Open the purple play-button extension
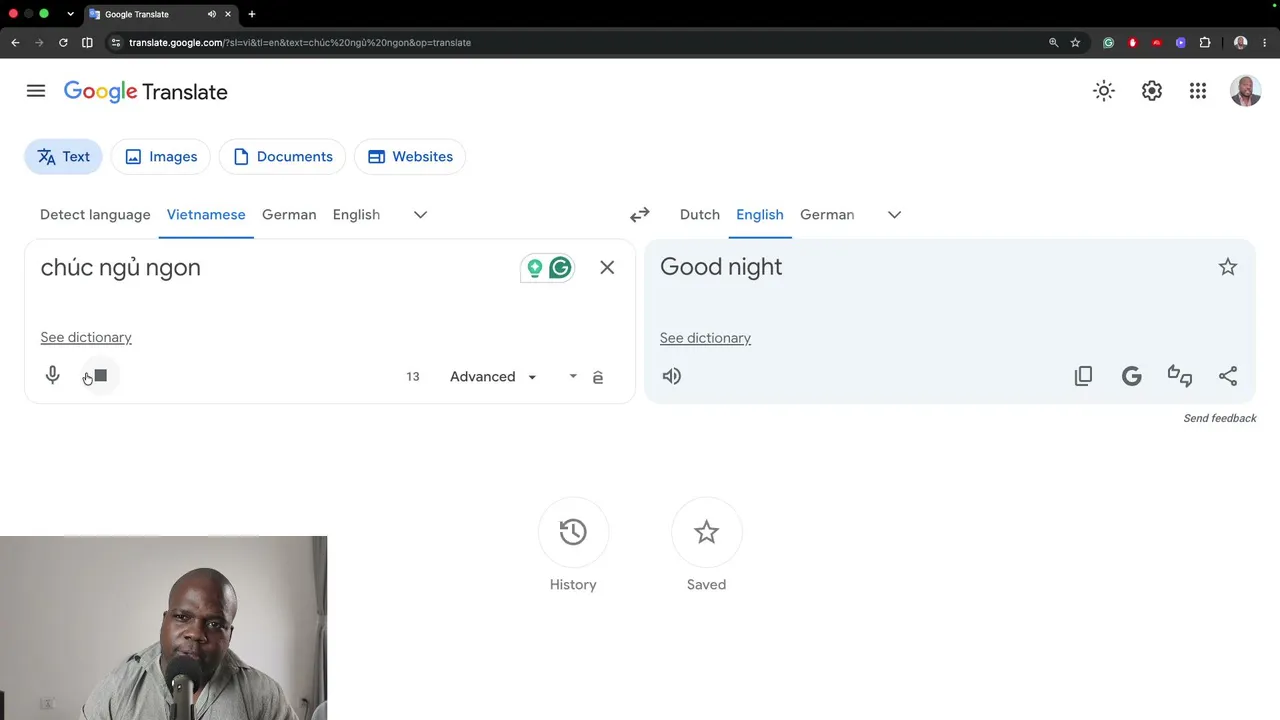 pos(1181,43)
